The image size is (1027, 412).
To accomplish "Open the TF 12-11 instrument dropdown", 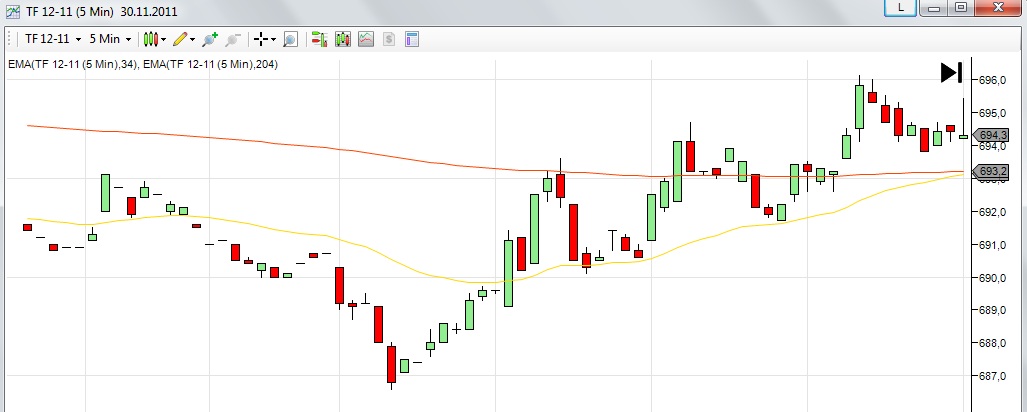I will 52,39.
